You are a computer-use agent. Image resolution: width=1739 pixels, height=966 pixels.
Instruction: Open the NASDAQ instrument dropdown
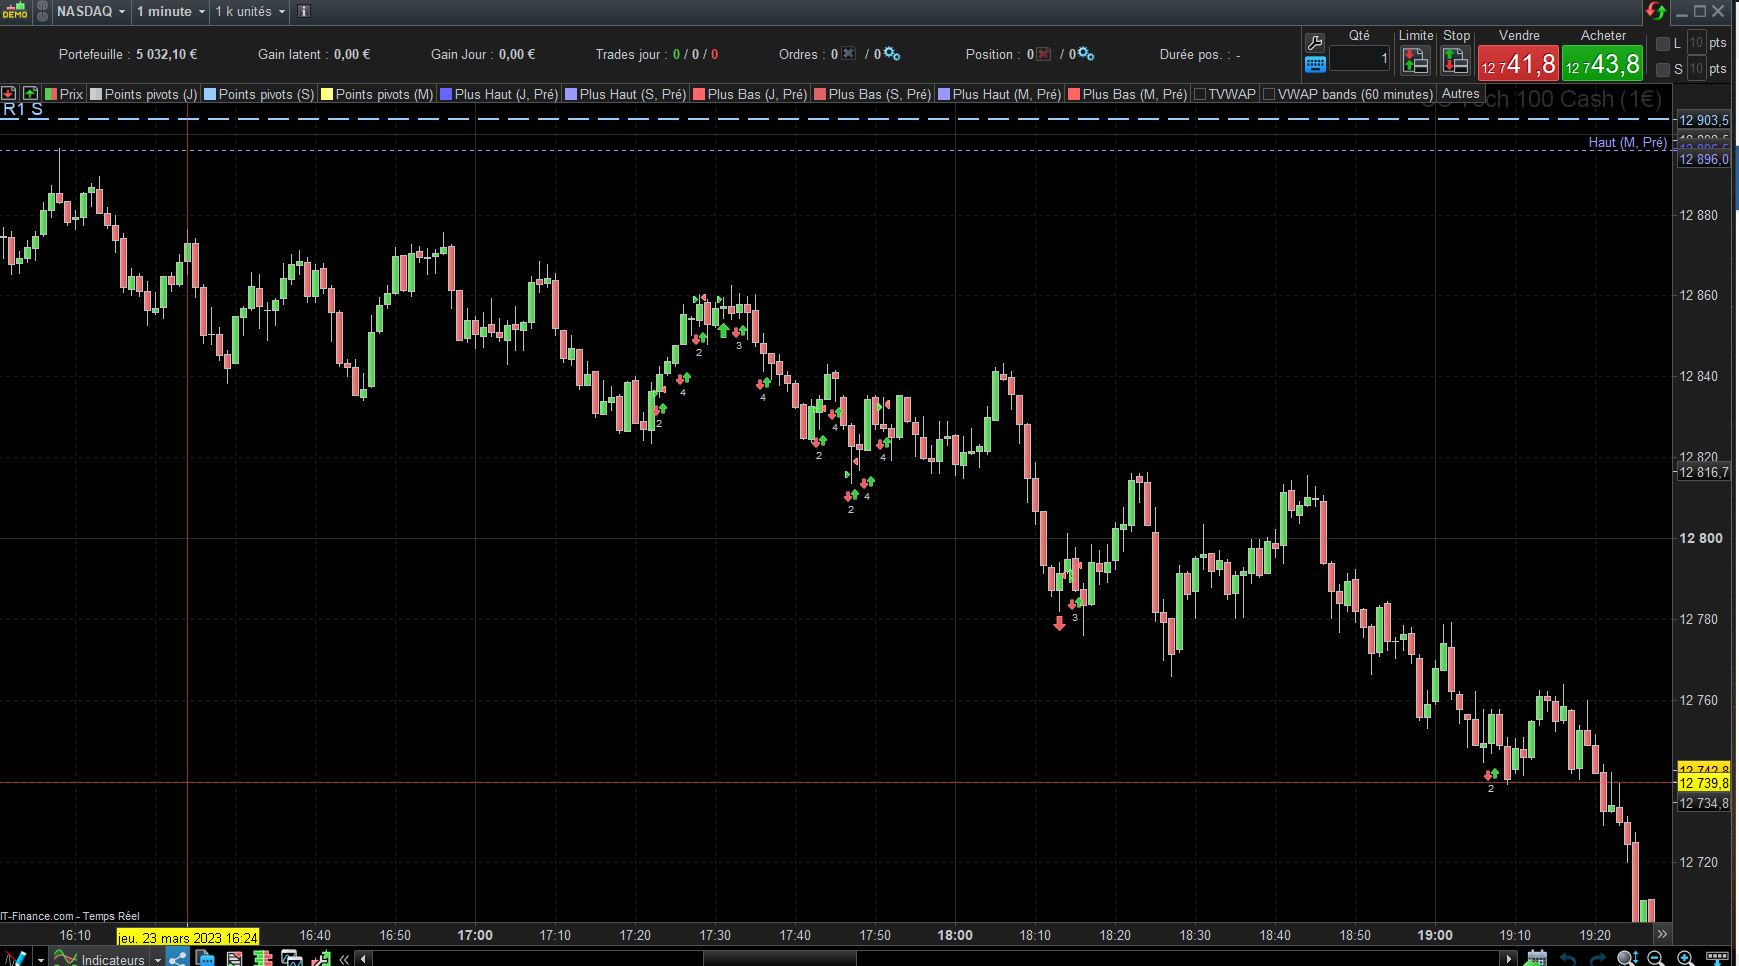pyautogui.click(x=91, y=11)
